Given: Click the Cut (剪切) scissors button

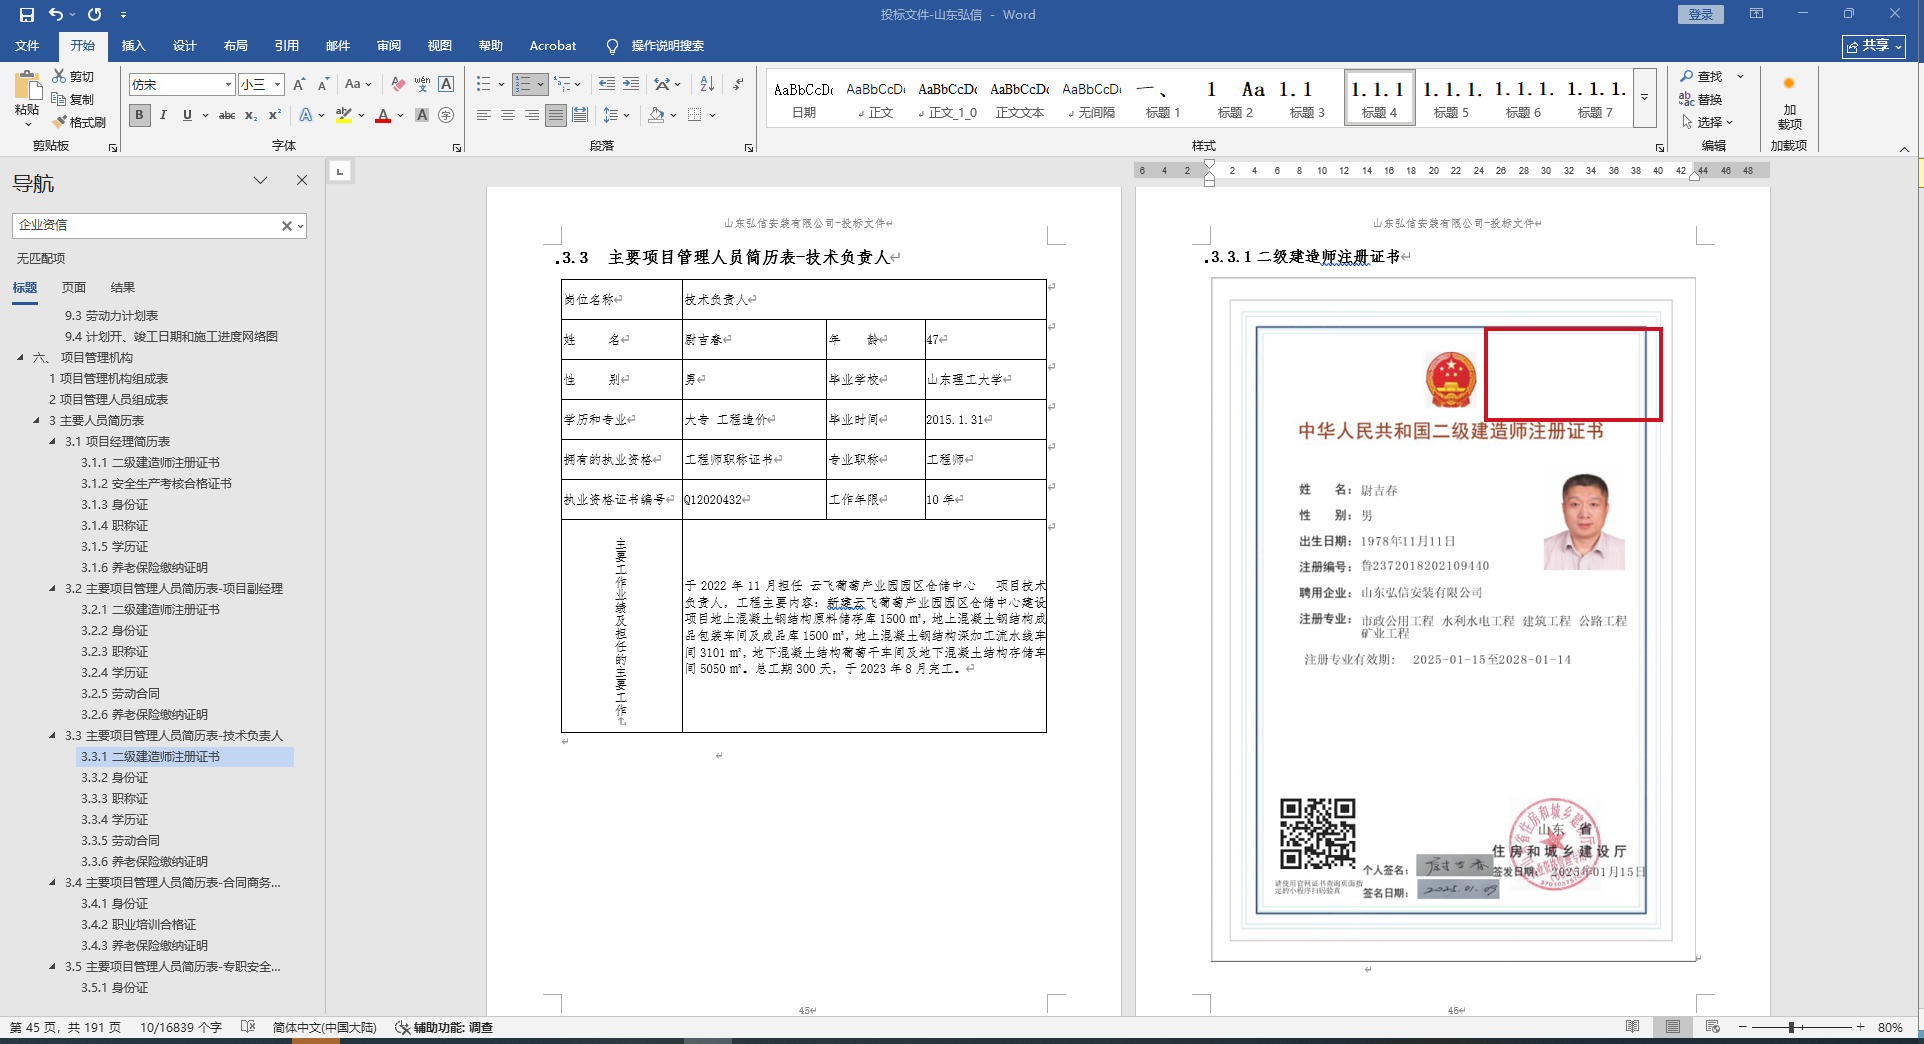Looking at the screenshot, I should click(74, 77).
